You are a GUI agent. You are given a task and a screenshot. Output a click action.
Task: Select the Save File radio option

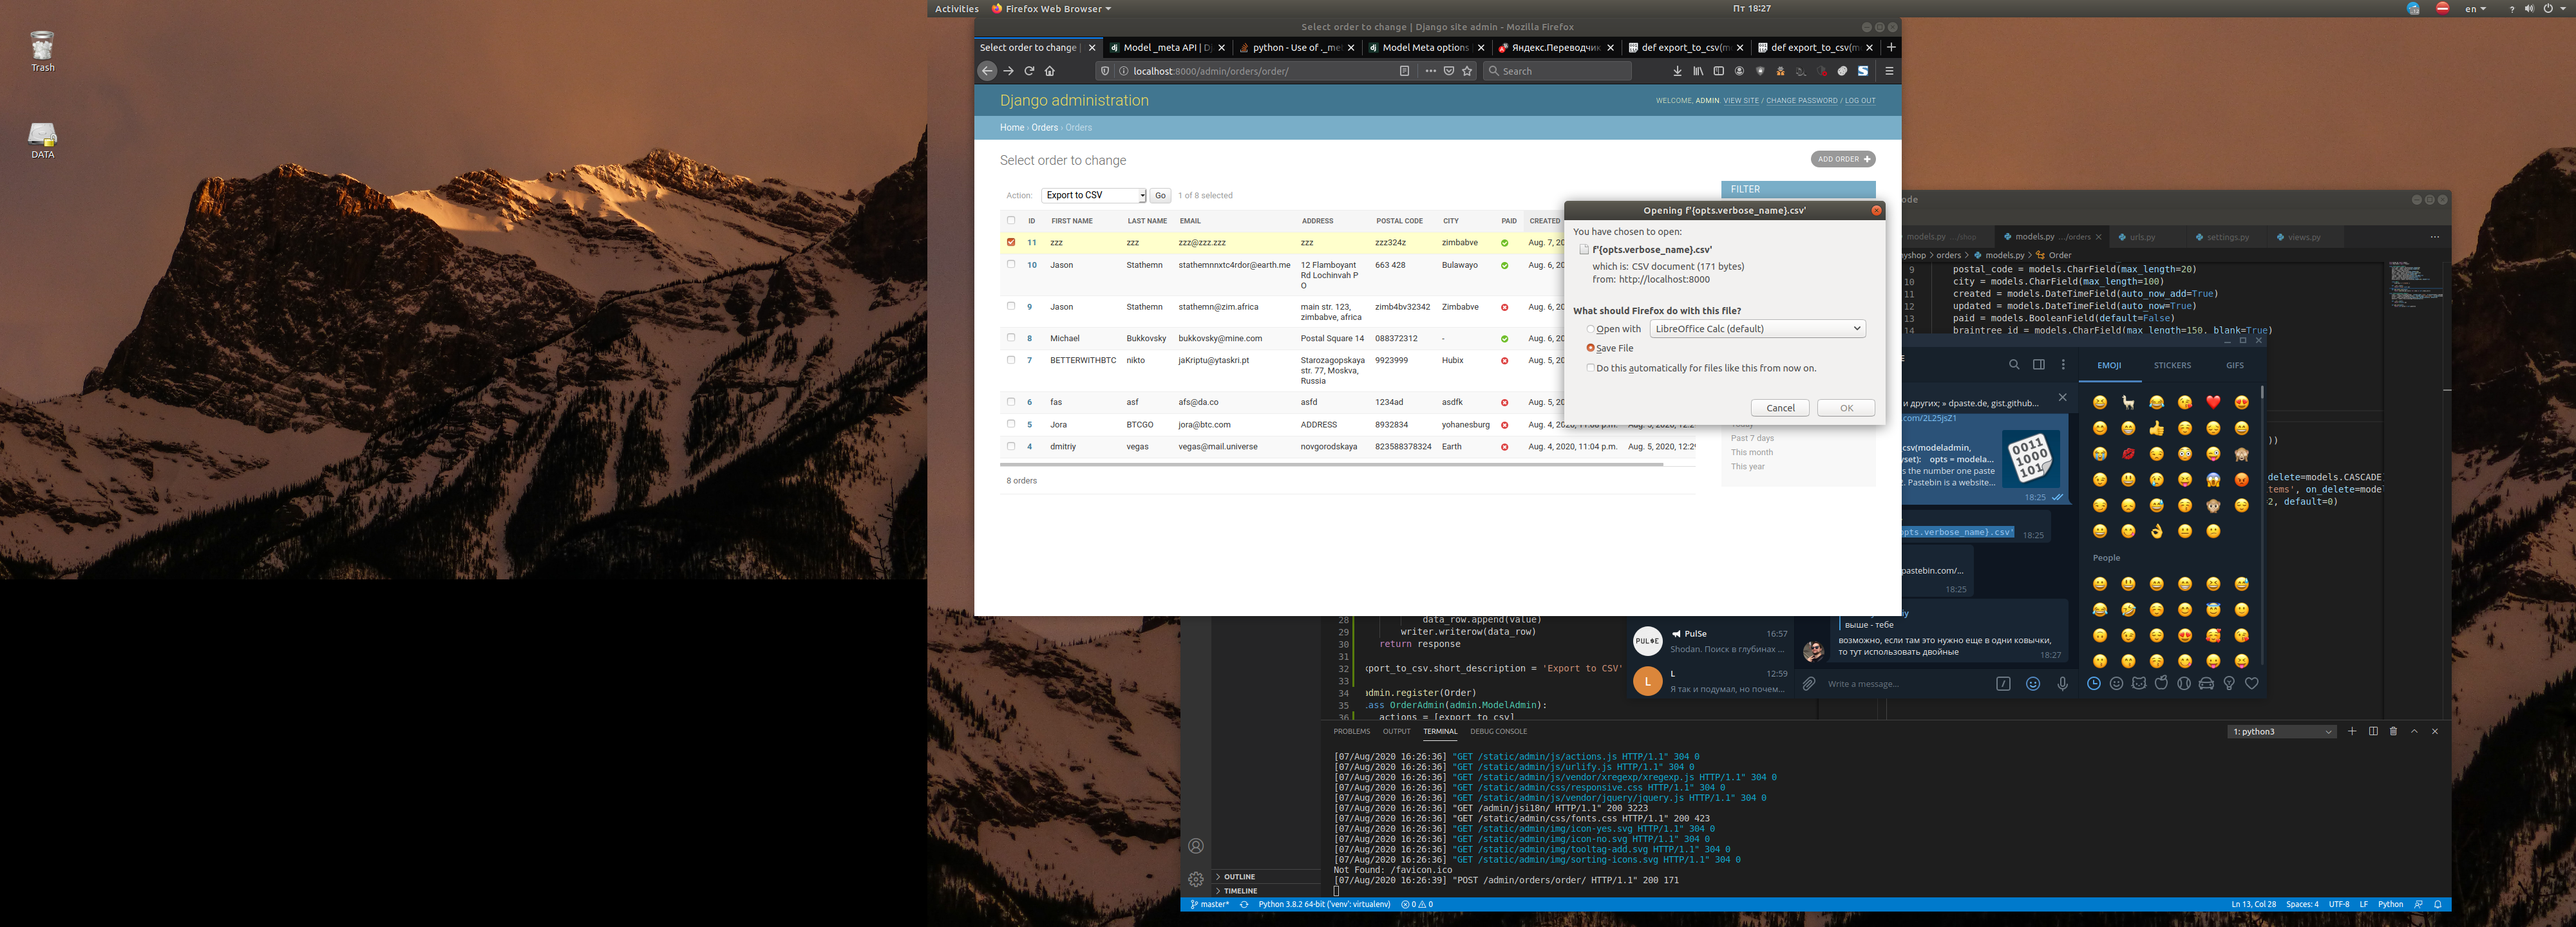(1590, 348)
